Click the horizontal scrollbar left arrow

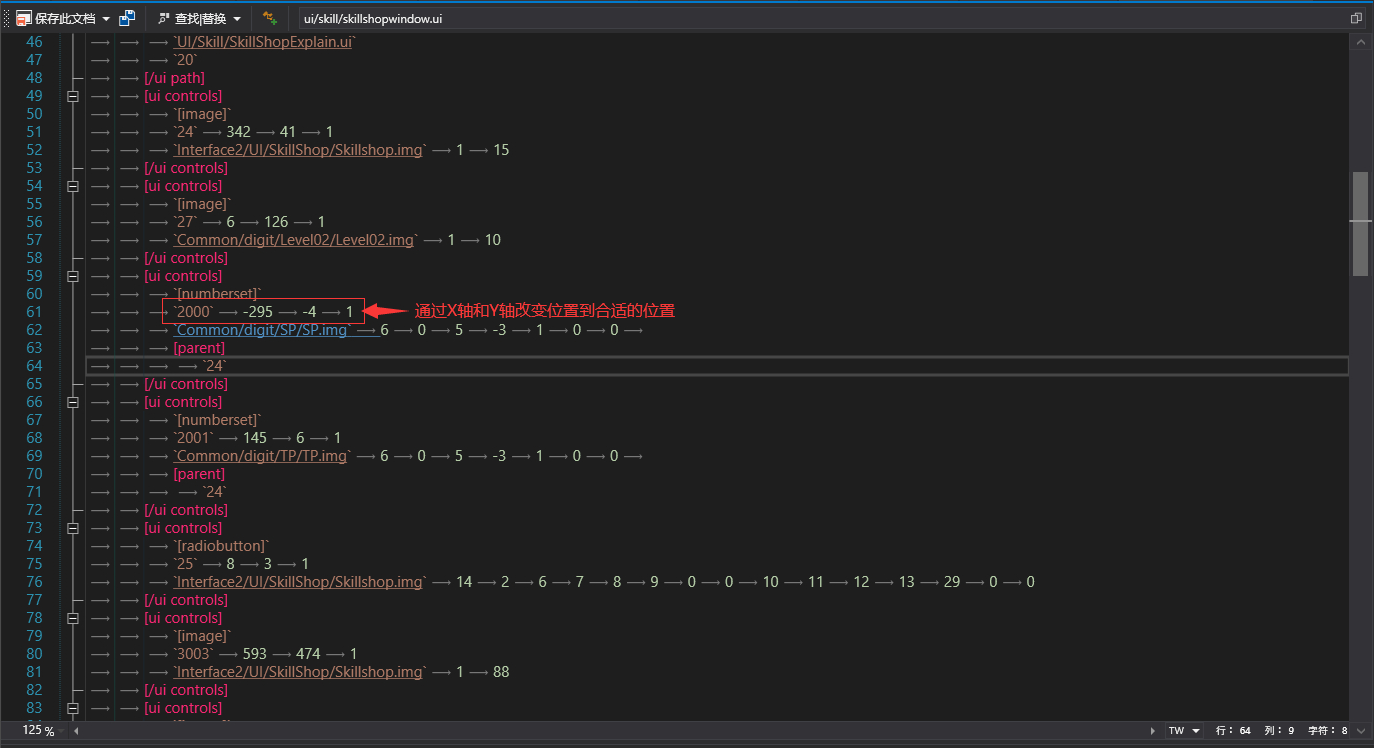coord(76,731)
